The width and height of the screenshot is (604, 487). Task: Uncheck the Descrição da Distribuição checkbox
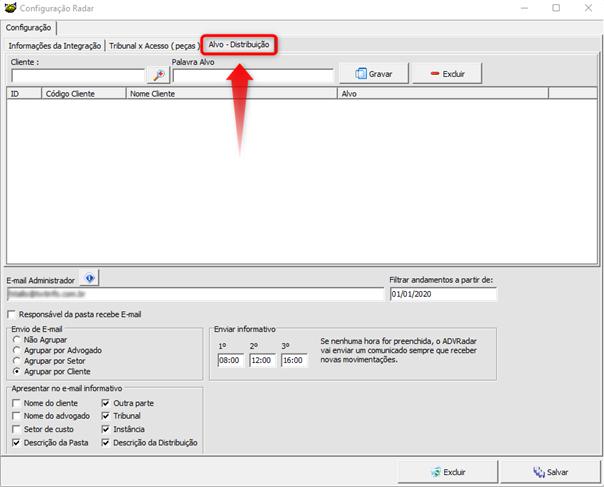click(106, 443)
